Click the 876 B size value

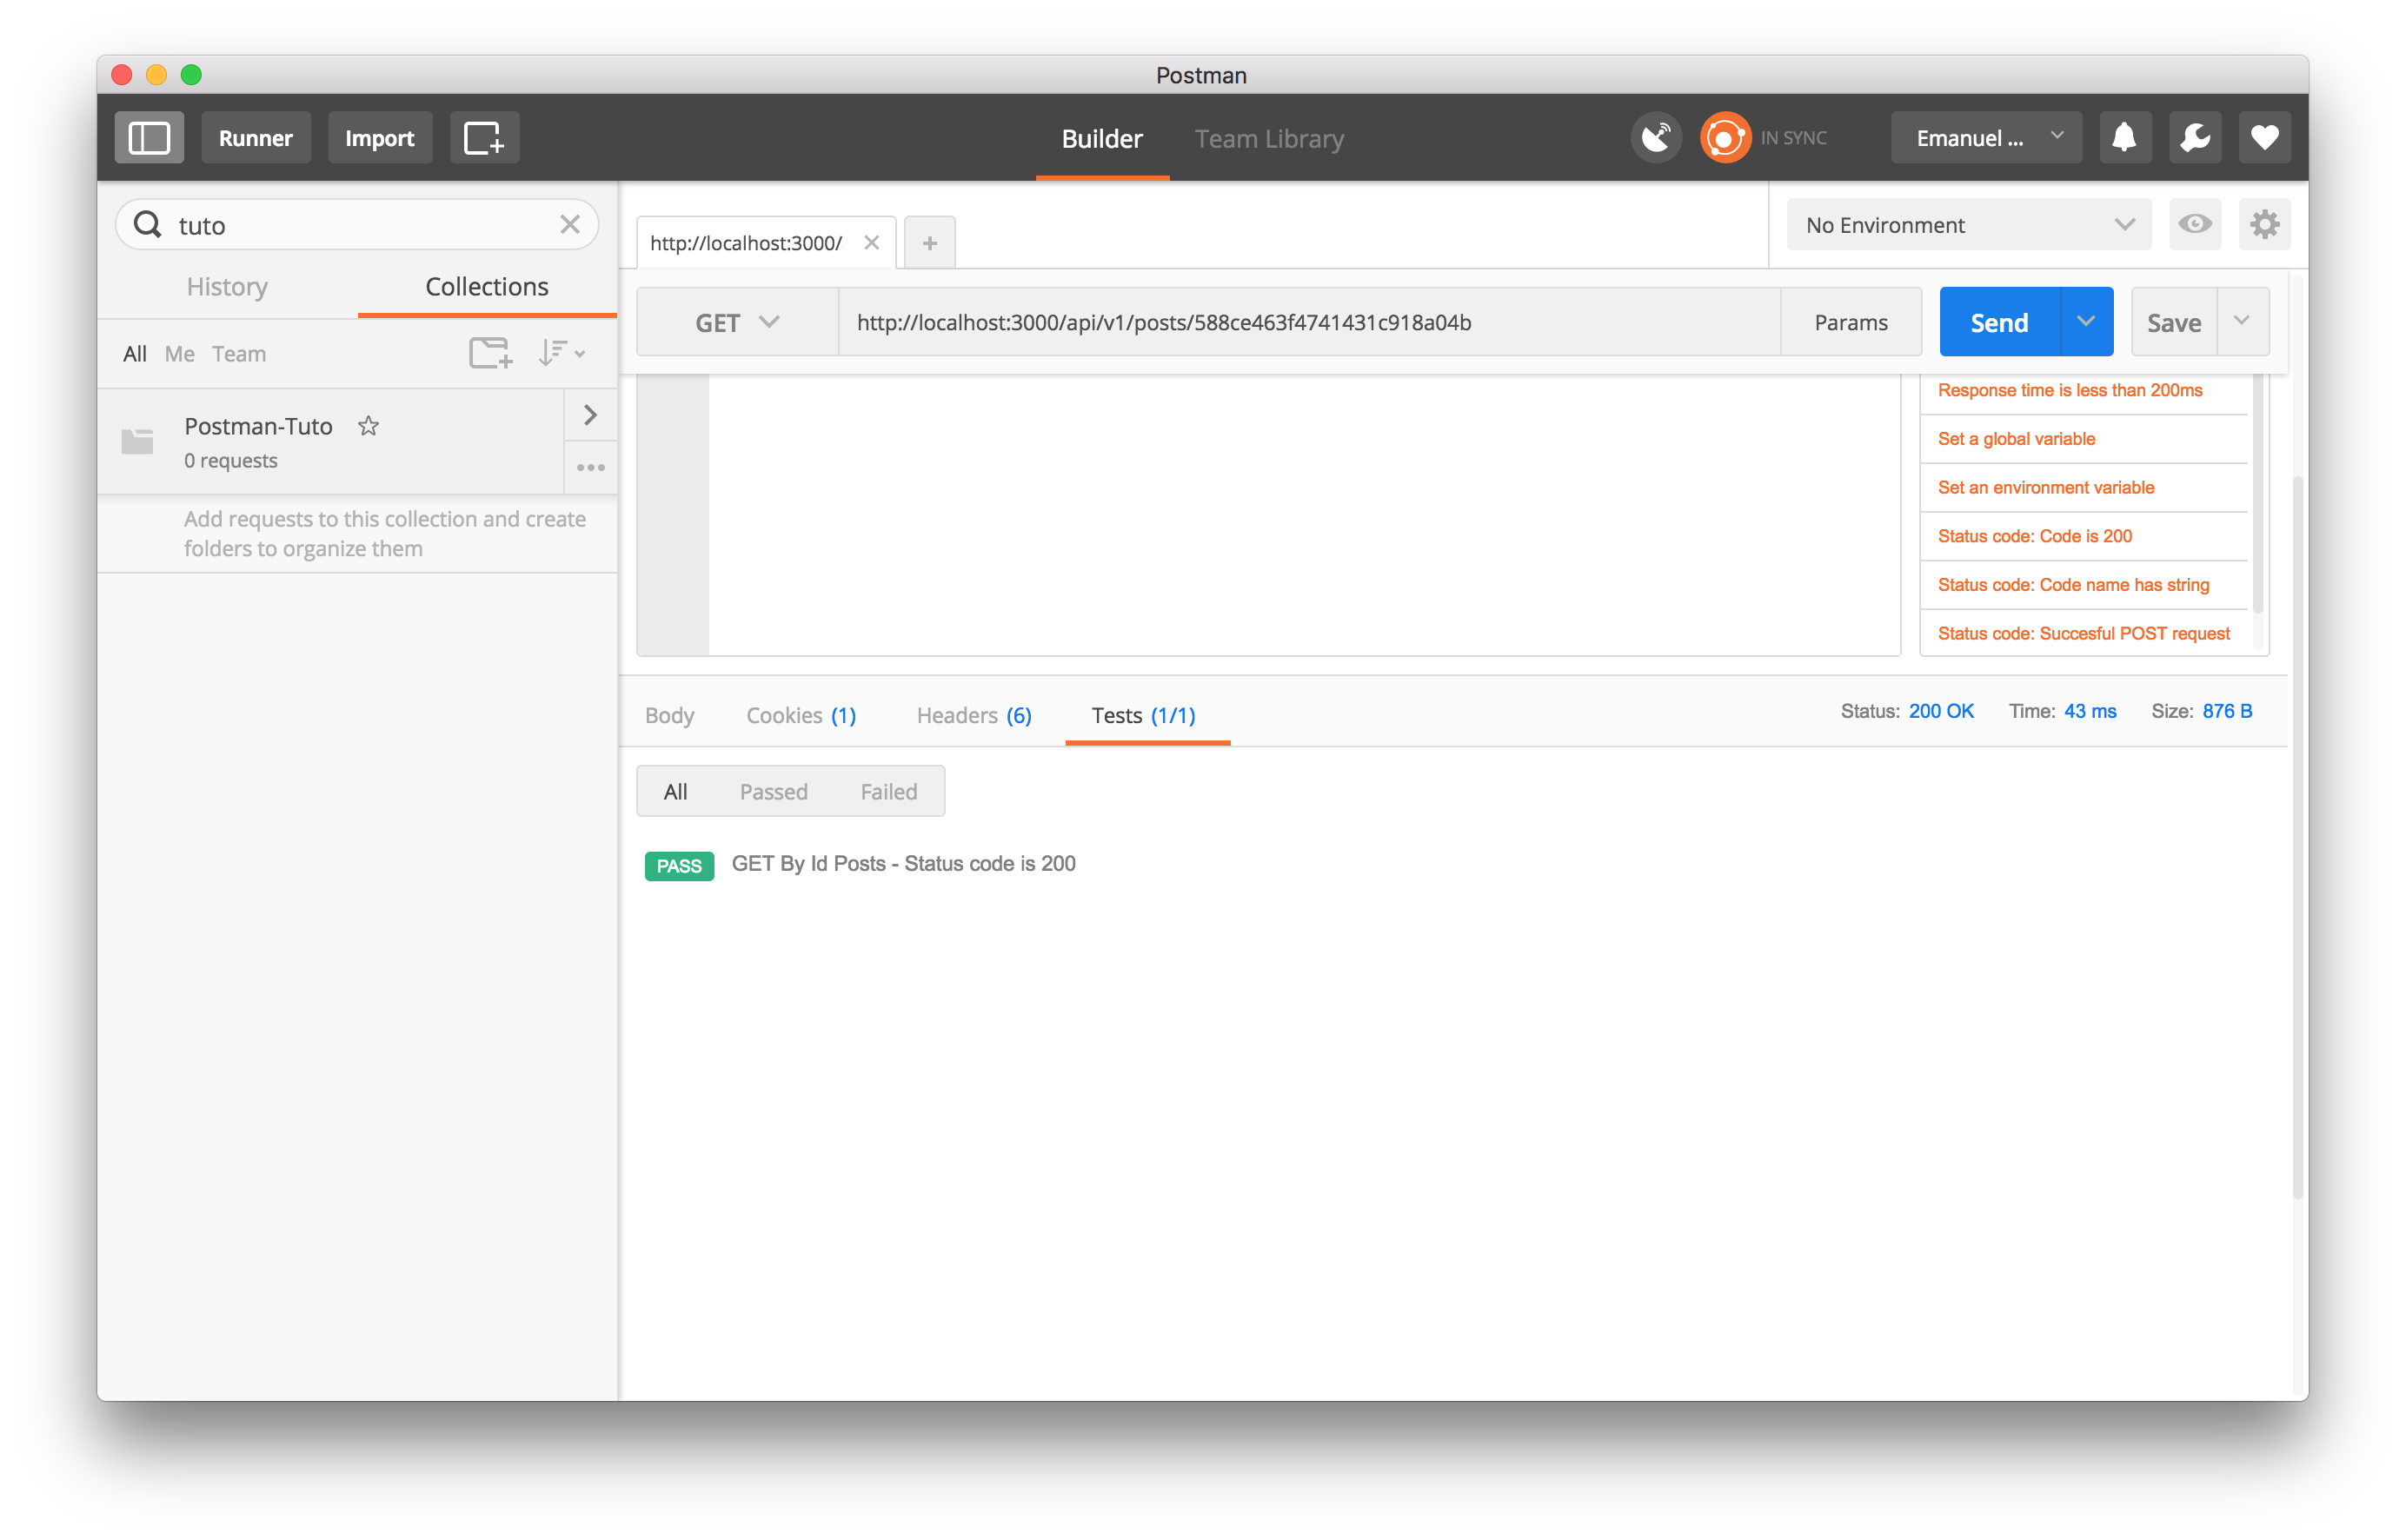[2227, 711]
